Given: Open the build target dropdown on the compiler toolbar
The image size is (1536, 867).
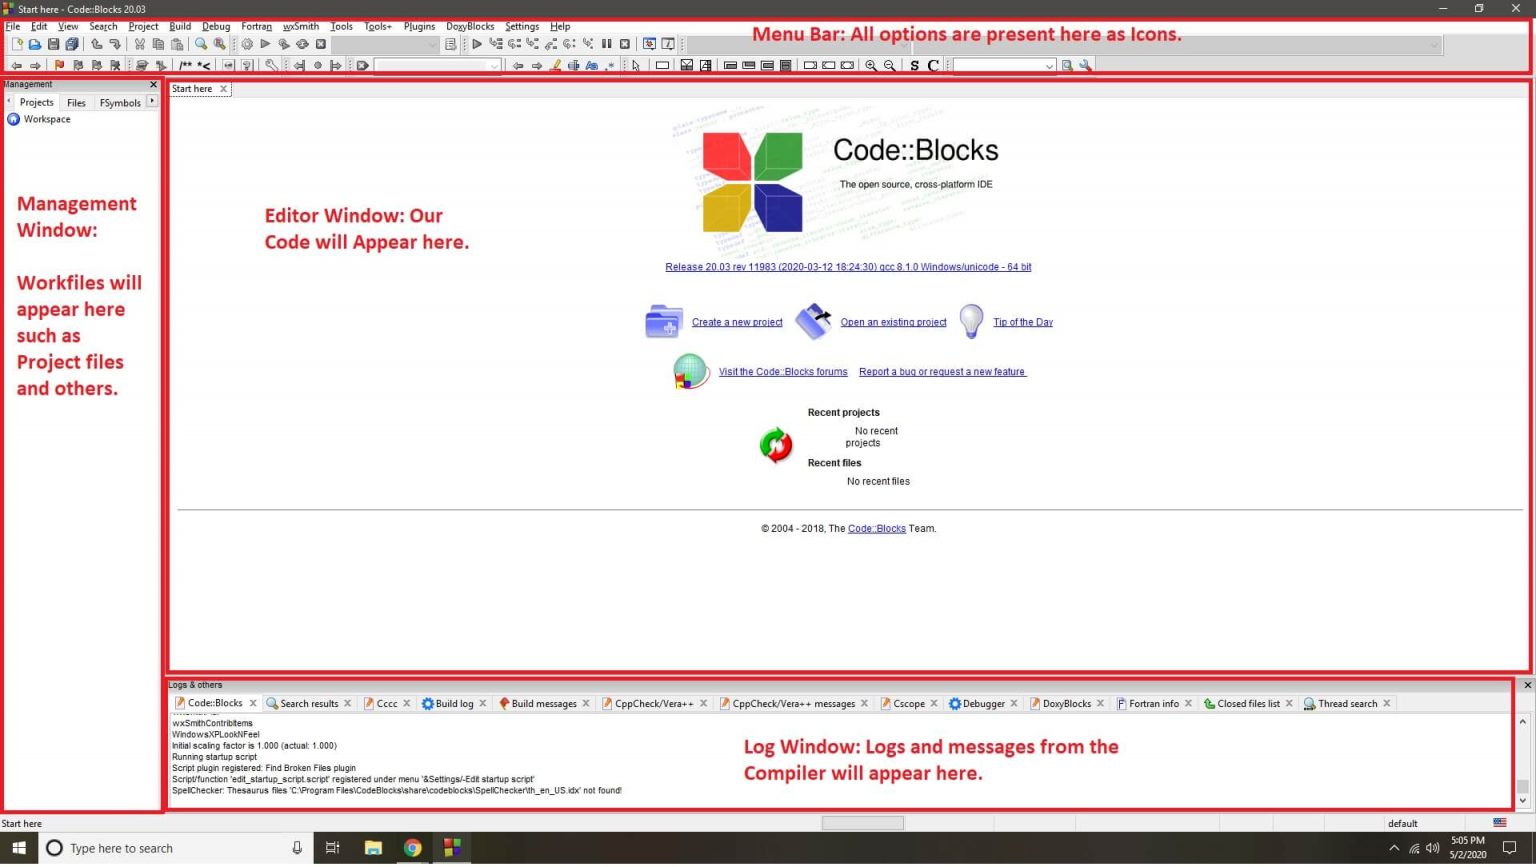Looking at the screenshot, I should [430, 44].
